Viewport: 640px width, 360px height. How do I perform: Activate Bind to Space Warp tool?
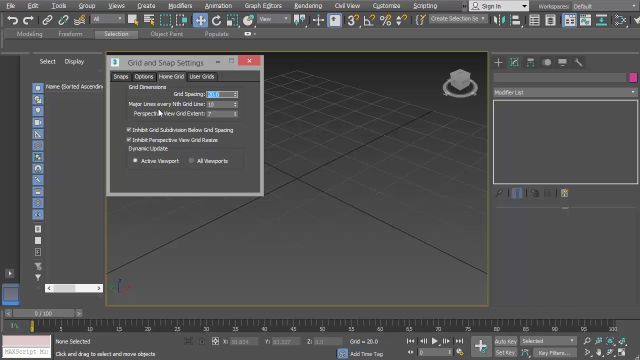pos(79,20)
